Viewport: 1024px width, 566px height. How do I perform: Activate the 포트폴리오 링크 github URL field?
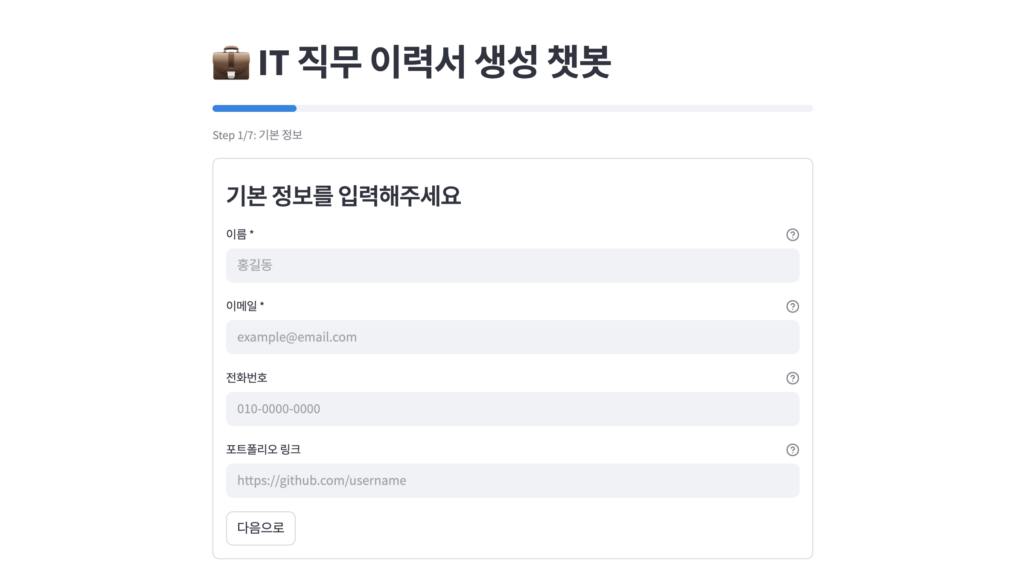point(513,480)
